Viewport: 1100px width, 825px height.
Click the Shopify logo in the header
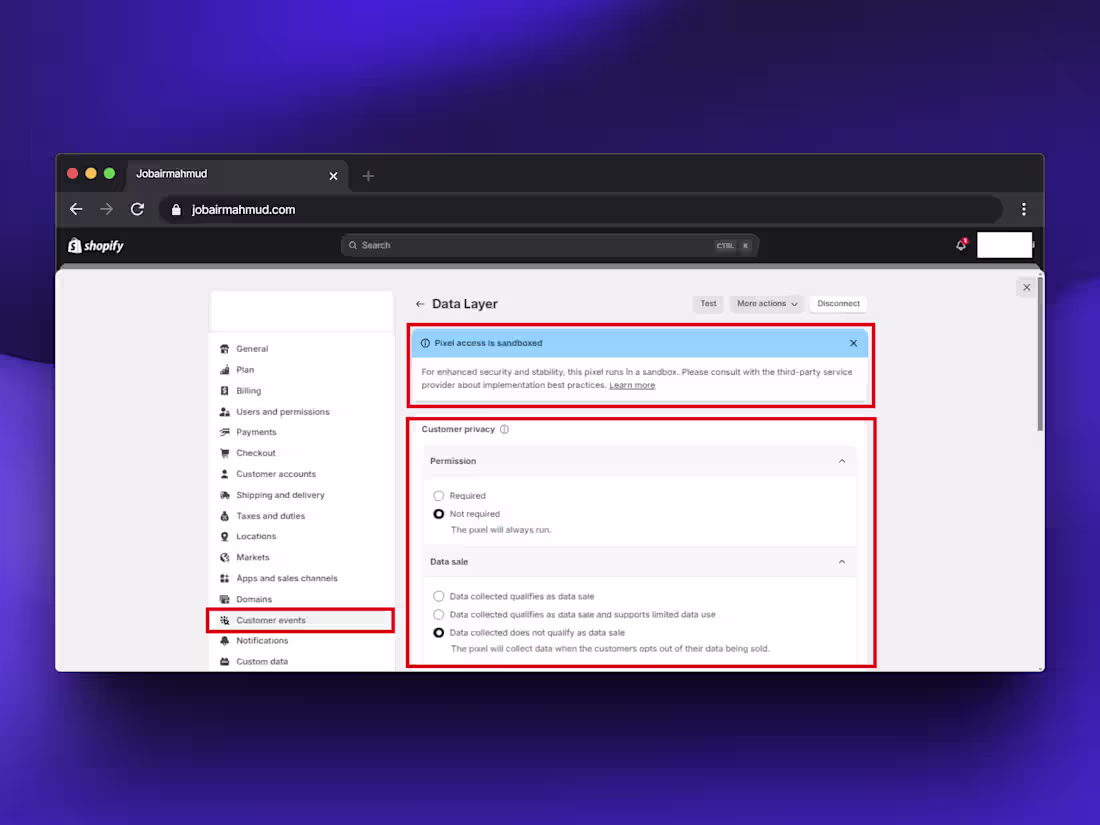[95, 245]
